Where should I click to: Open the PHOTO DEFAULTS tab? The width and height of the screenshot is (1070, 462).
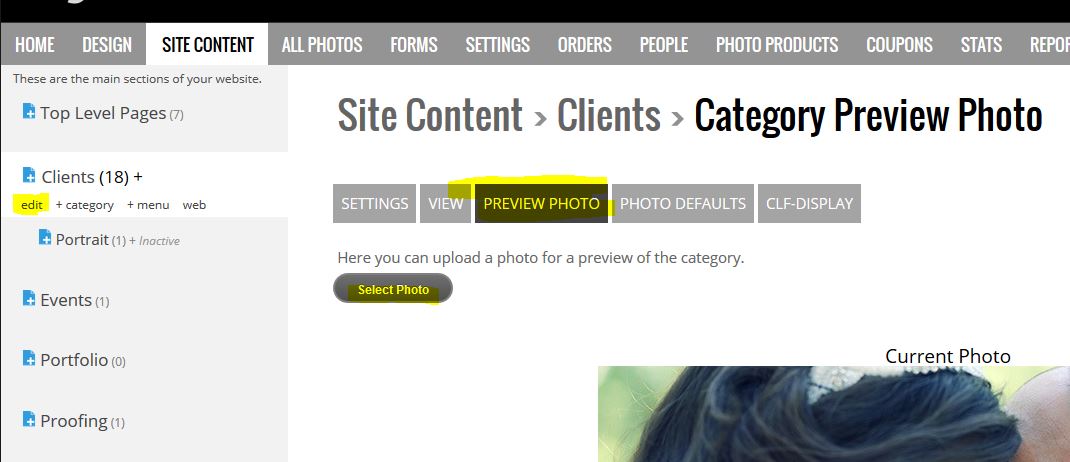click(x=682, y=203)
